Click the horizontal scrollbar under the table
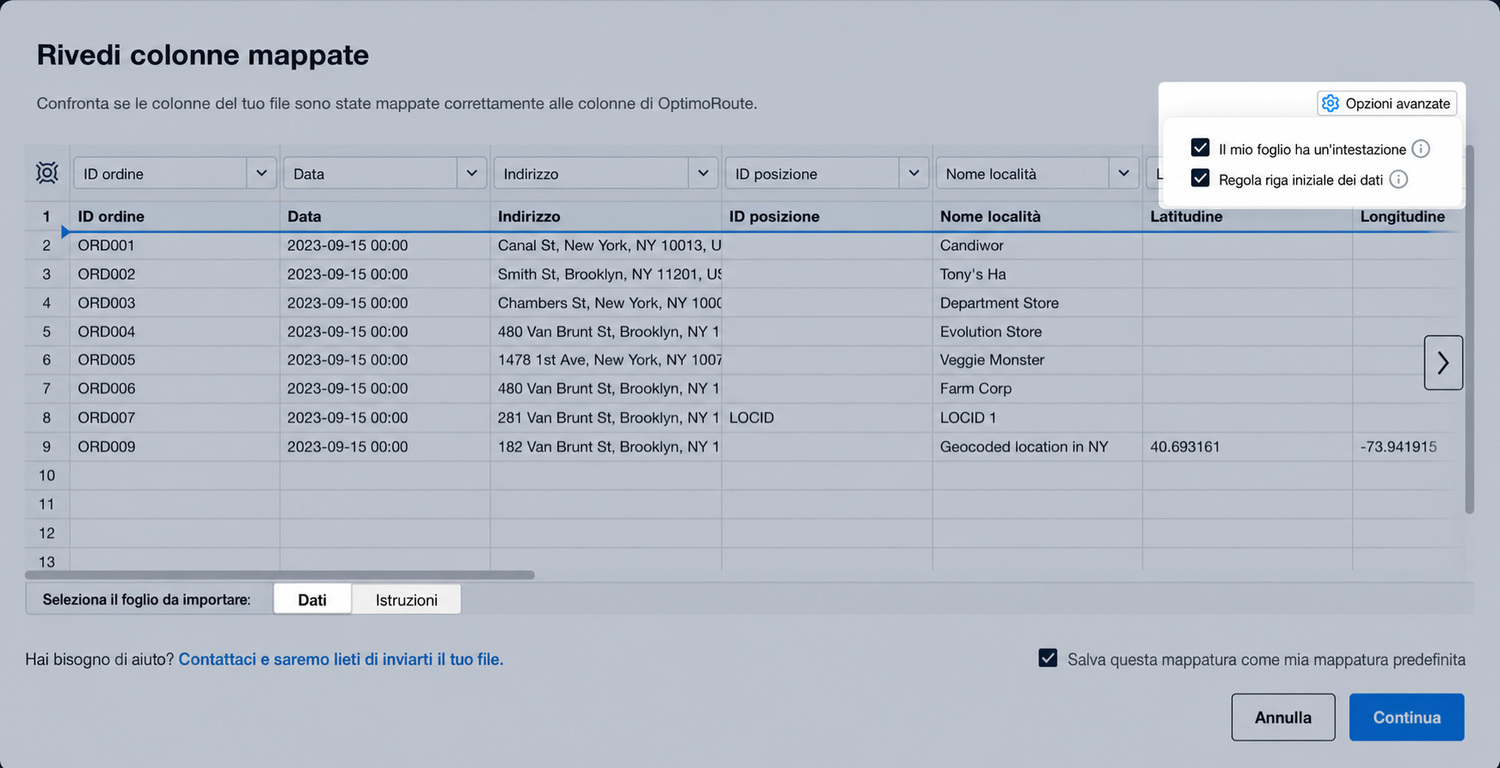 [x=280, y=575]
